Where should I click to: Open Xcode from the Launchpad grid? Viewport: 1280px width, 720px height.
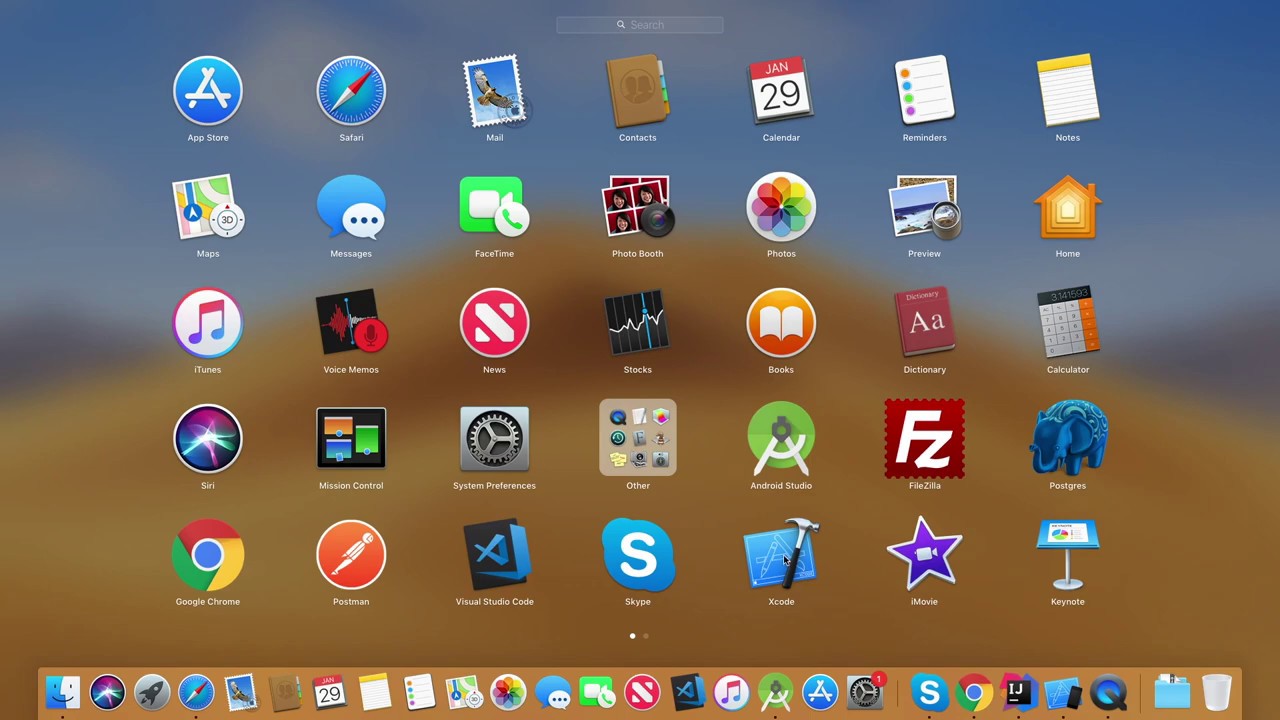point(781,556)
